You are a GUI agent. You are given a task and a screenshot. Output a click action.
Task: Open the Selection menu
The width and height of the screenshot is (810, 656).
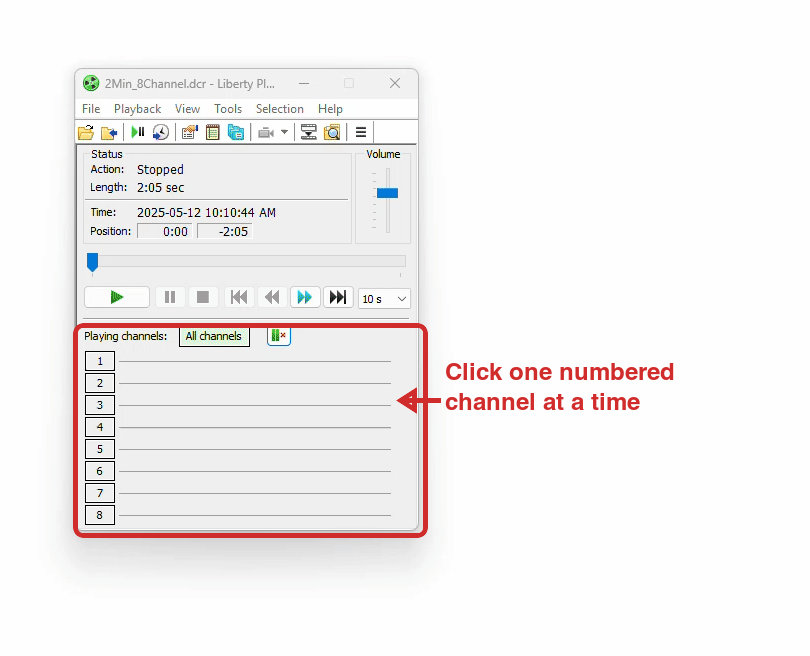tap(279, 109)
